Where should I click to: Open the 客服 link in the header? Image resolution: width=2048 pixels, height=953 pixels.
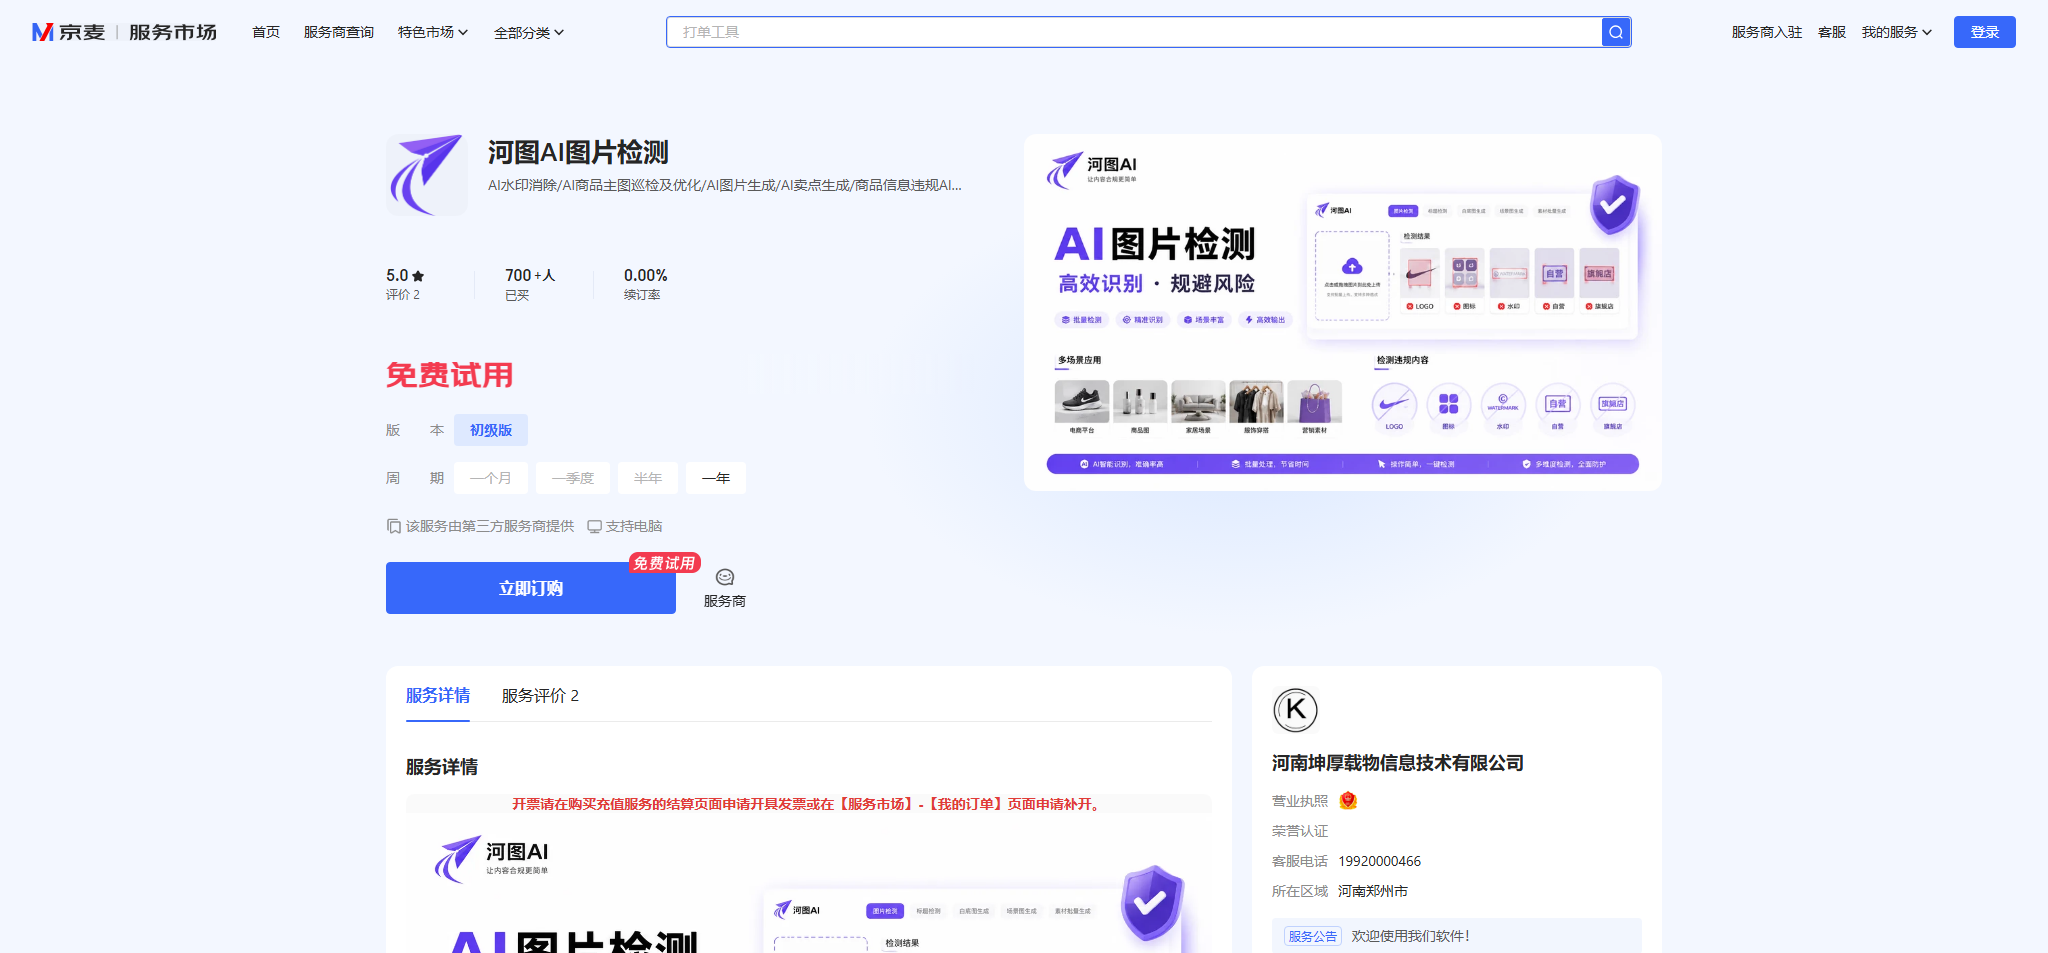click(1832, 32)
